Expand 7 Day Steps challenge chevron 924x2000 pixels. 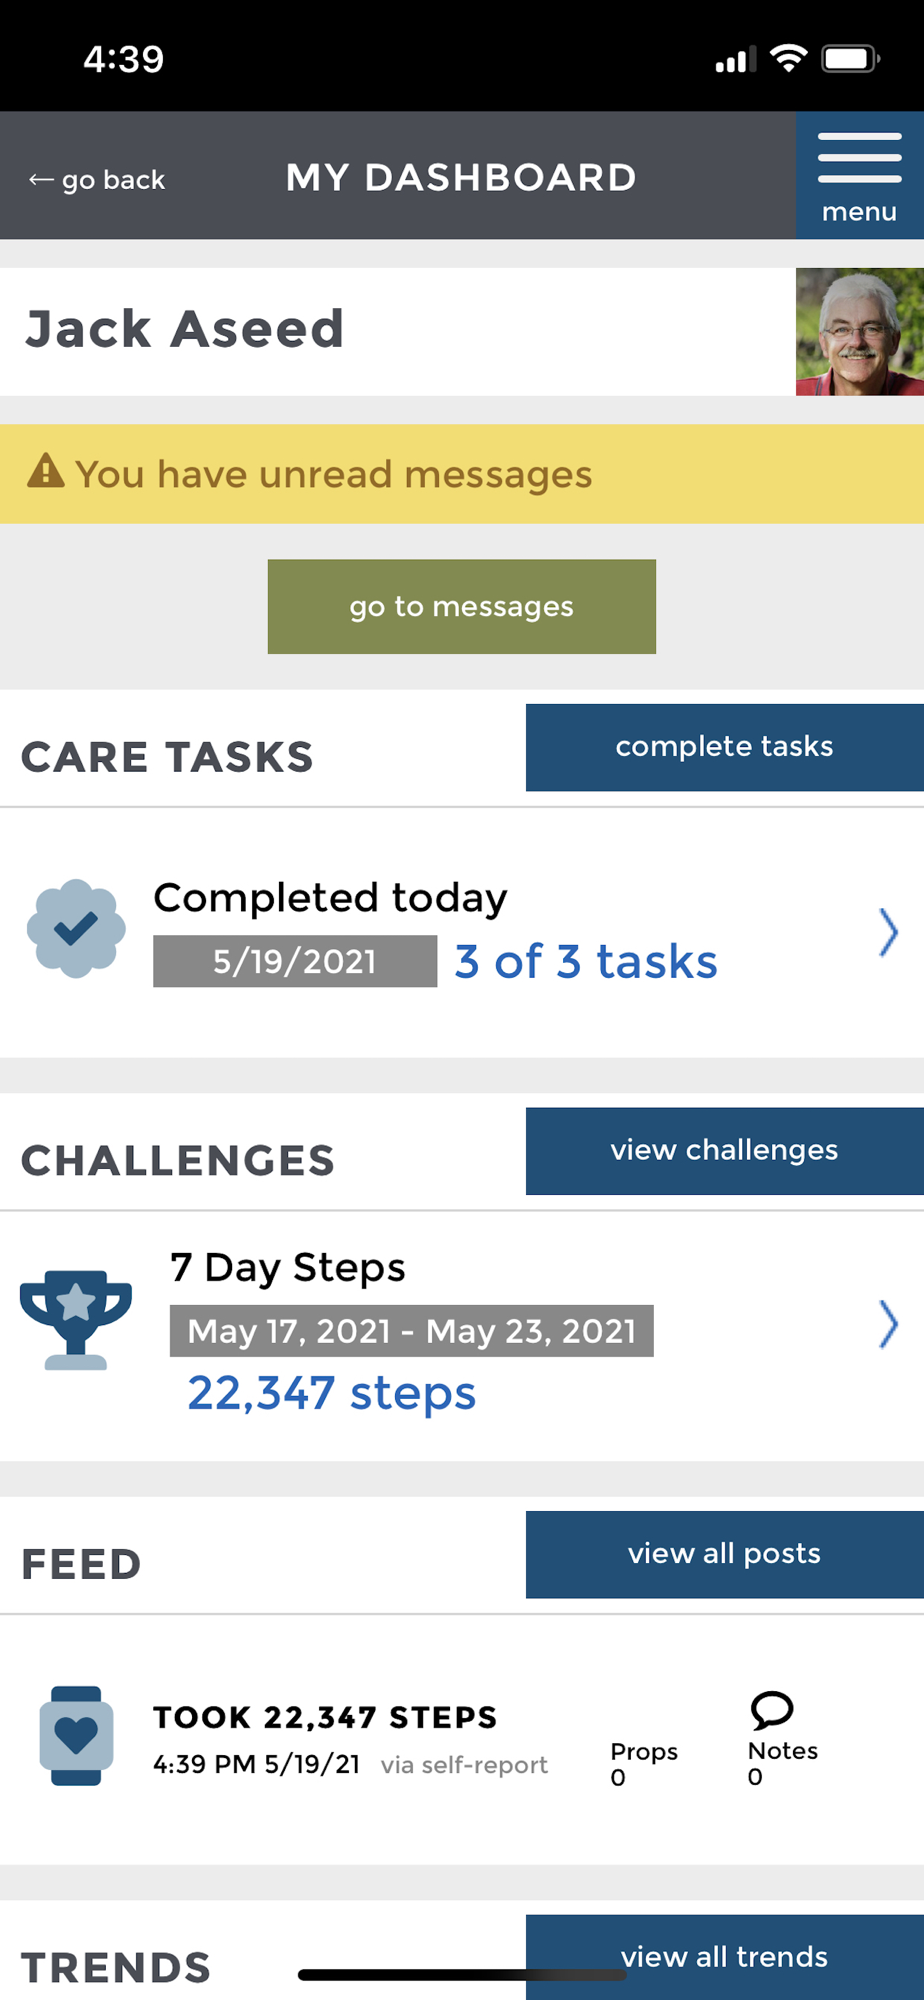(888, 1324)
